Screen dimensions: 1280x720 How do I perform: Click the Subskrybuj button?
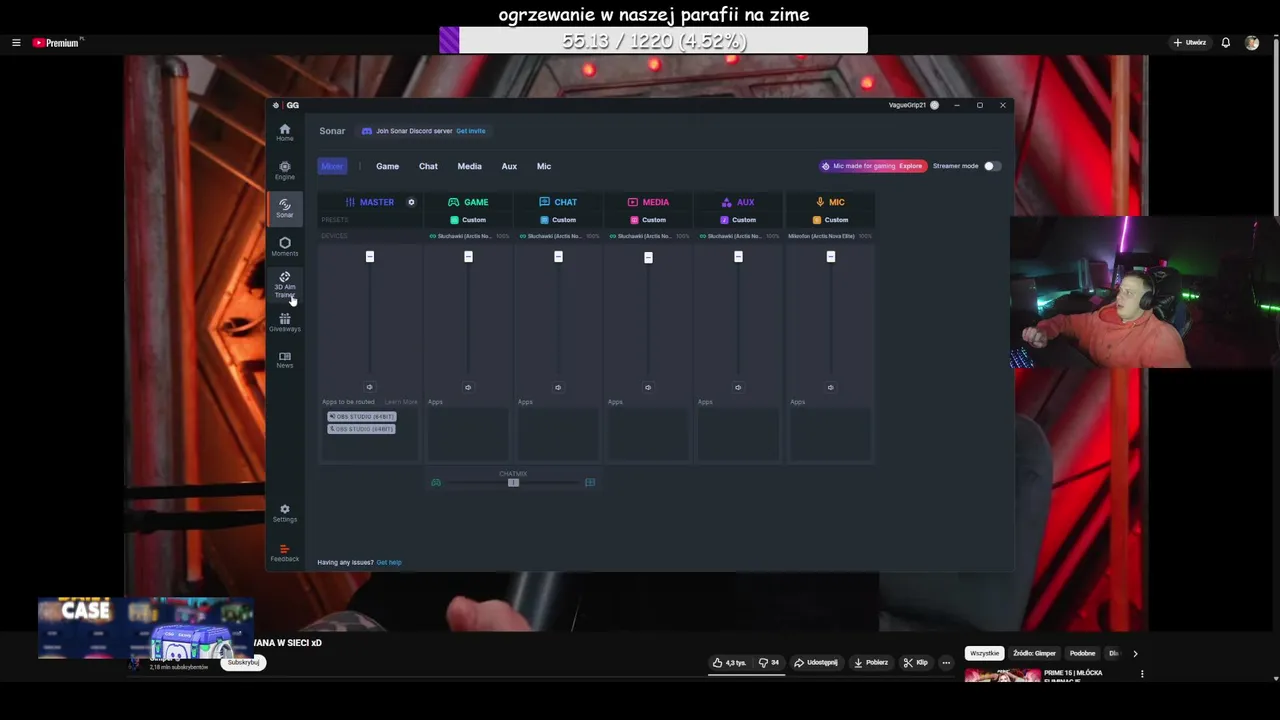[x=243, y=662]
